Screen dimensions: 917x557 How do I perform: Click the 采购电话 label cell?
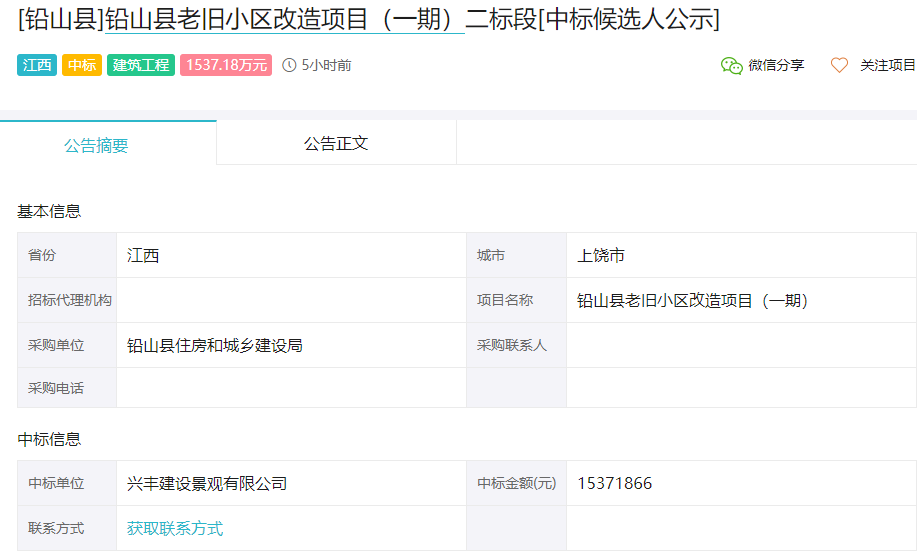[67, 388]
